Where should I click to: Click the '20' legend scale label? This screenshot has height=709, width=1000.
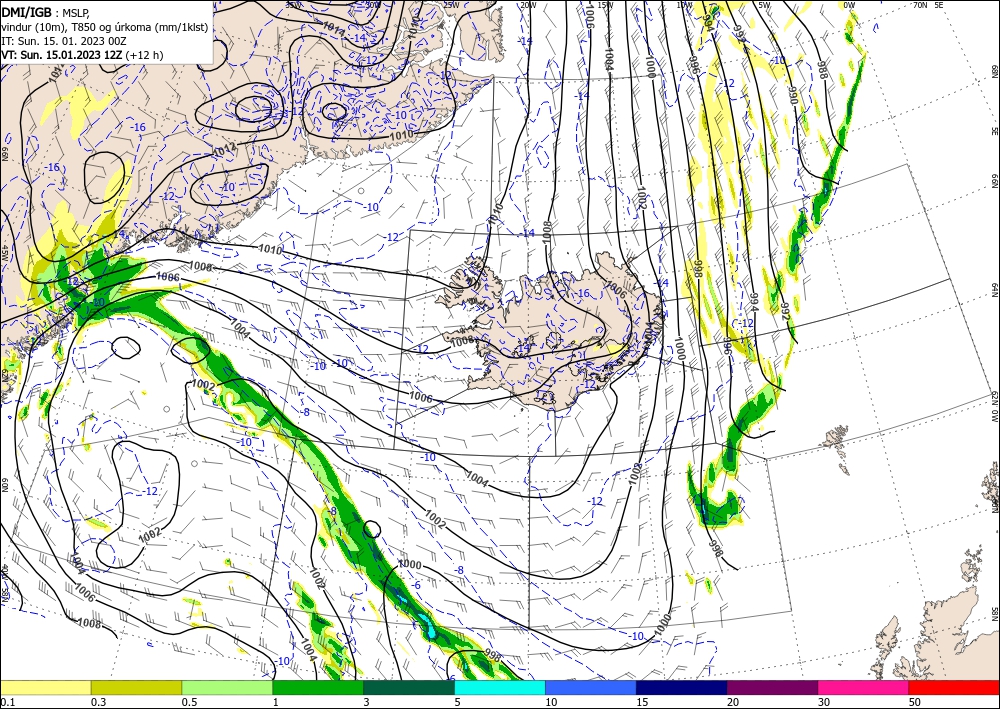[x=733, y=702]
